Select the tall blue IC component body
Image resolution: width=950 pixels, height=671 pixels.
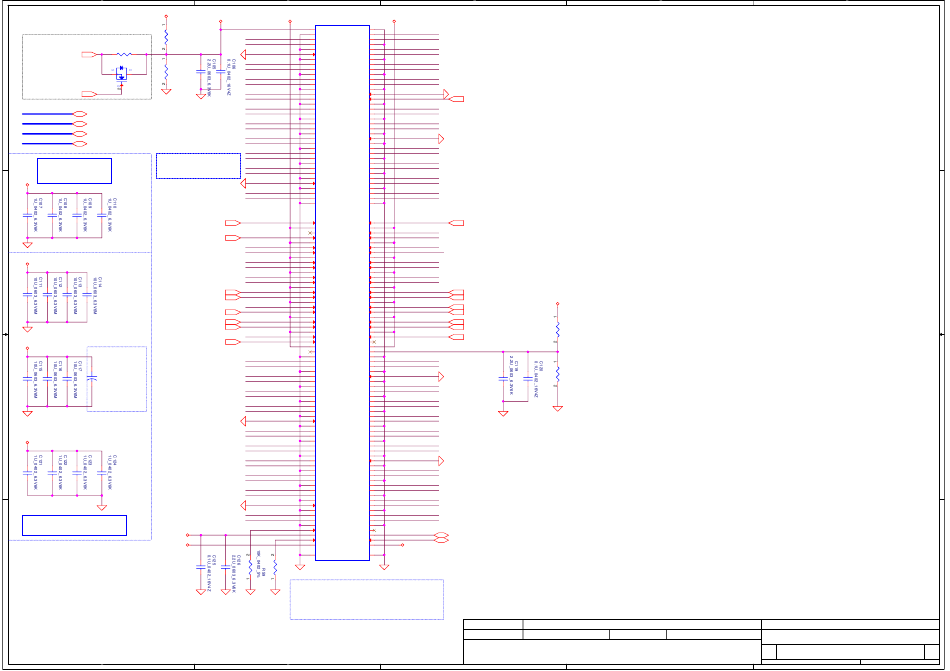tap(342, 293)
